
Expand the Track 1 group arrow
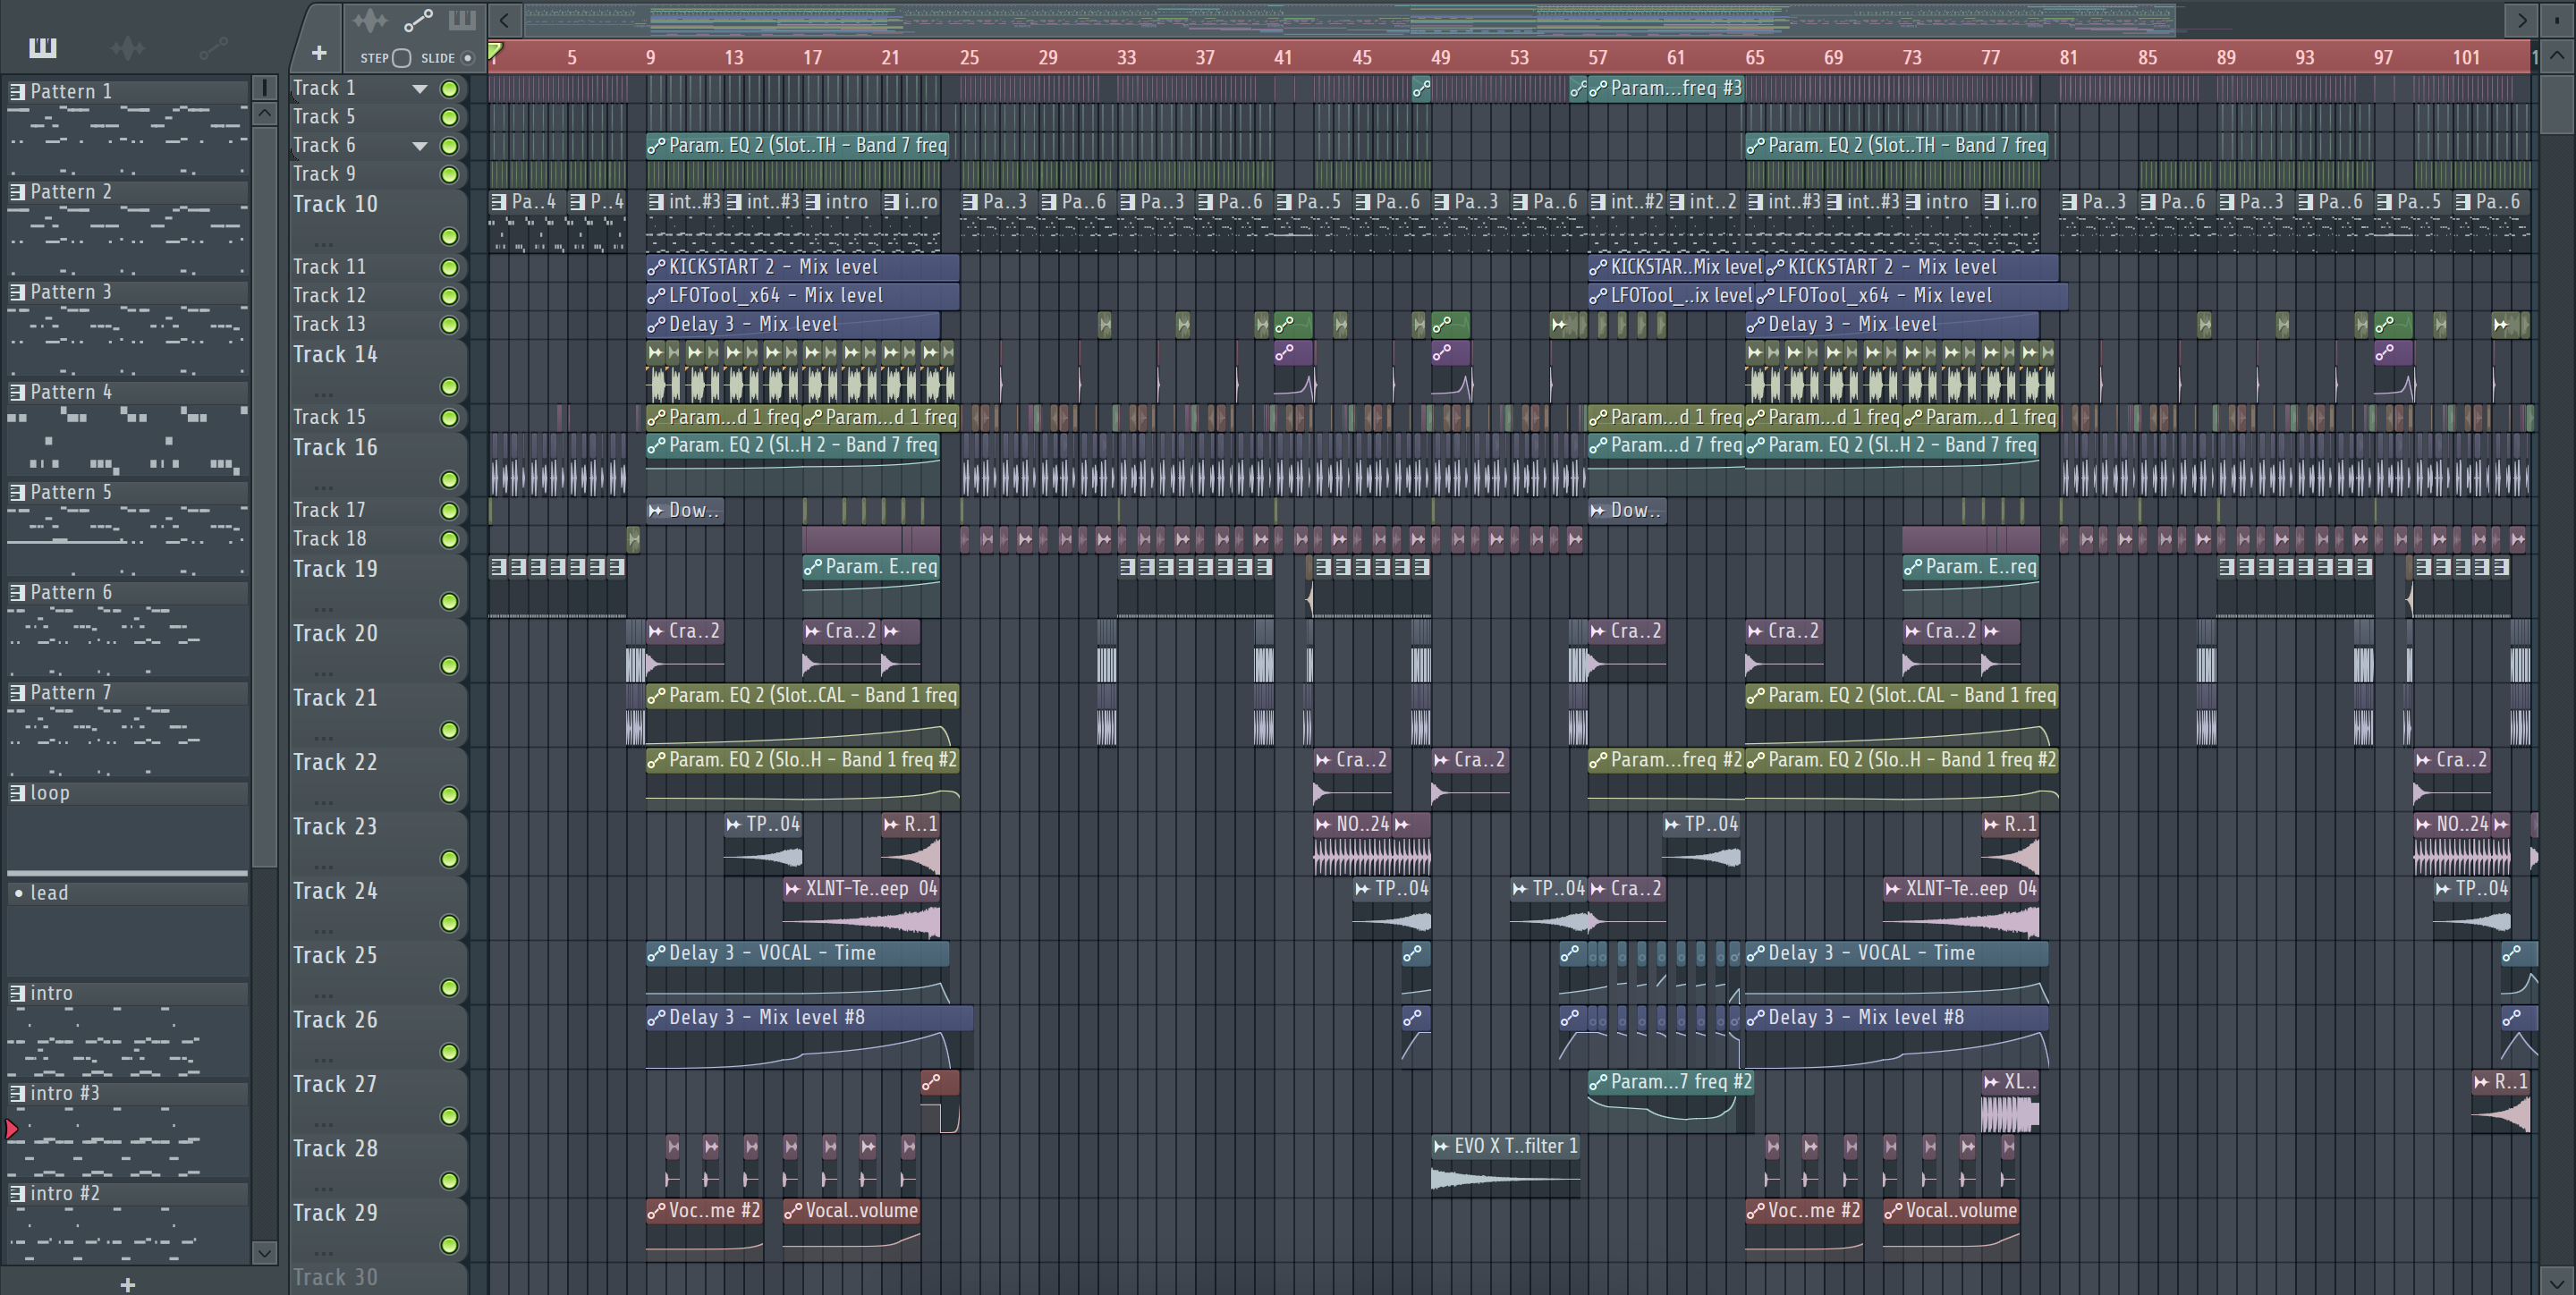point(420,89)
